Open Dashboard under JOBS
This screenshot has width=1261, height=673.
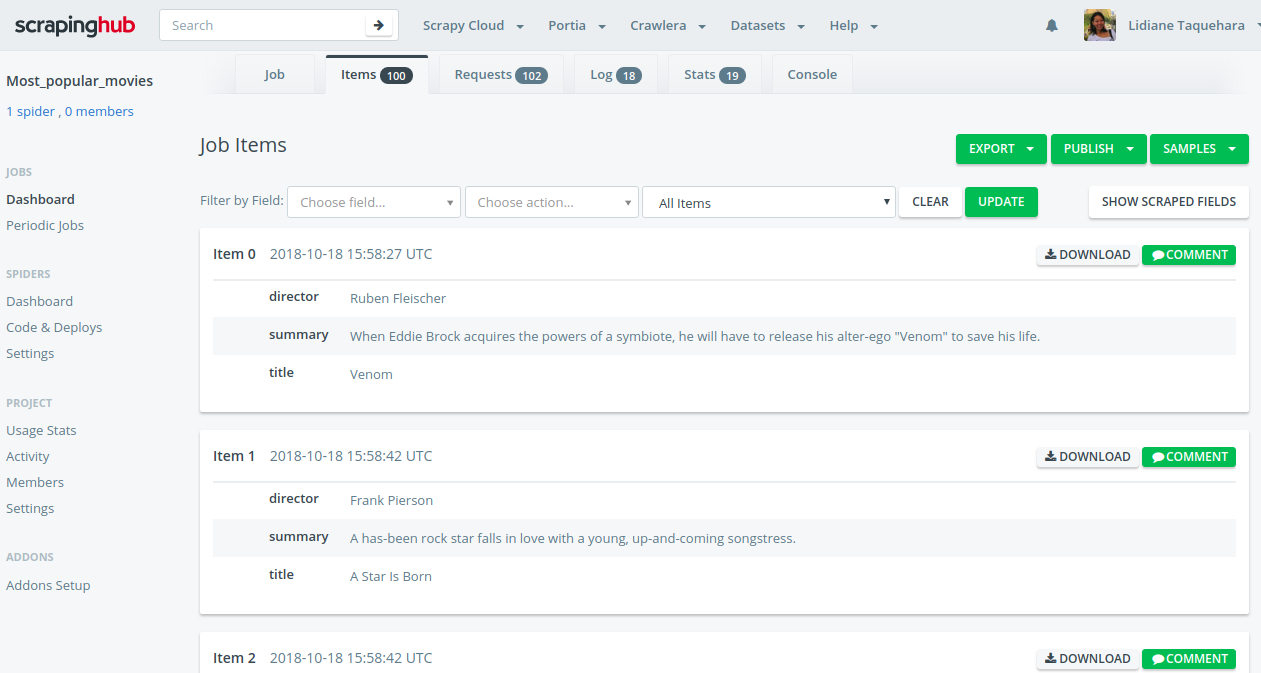(x=40, y=200)
